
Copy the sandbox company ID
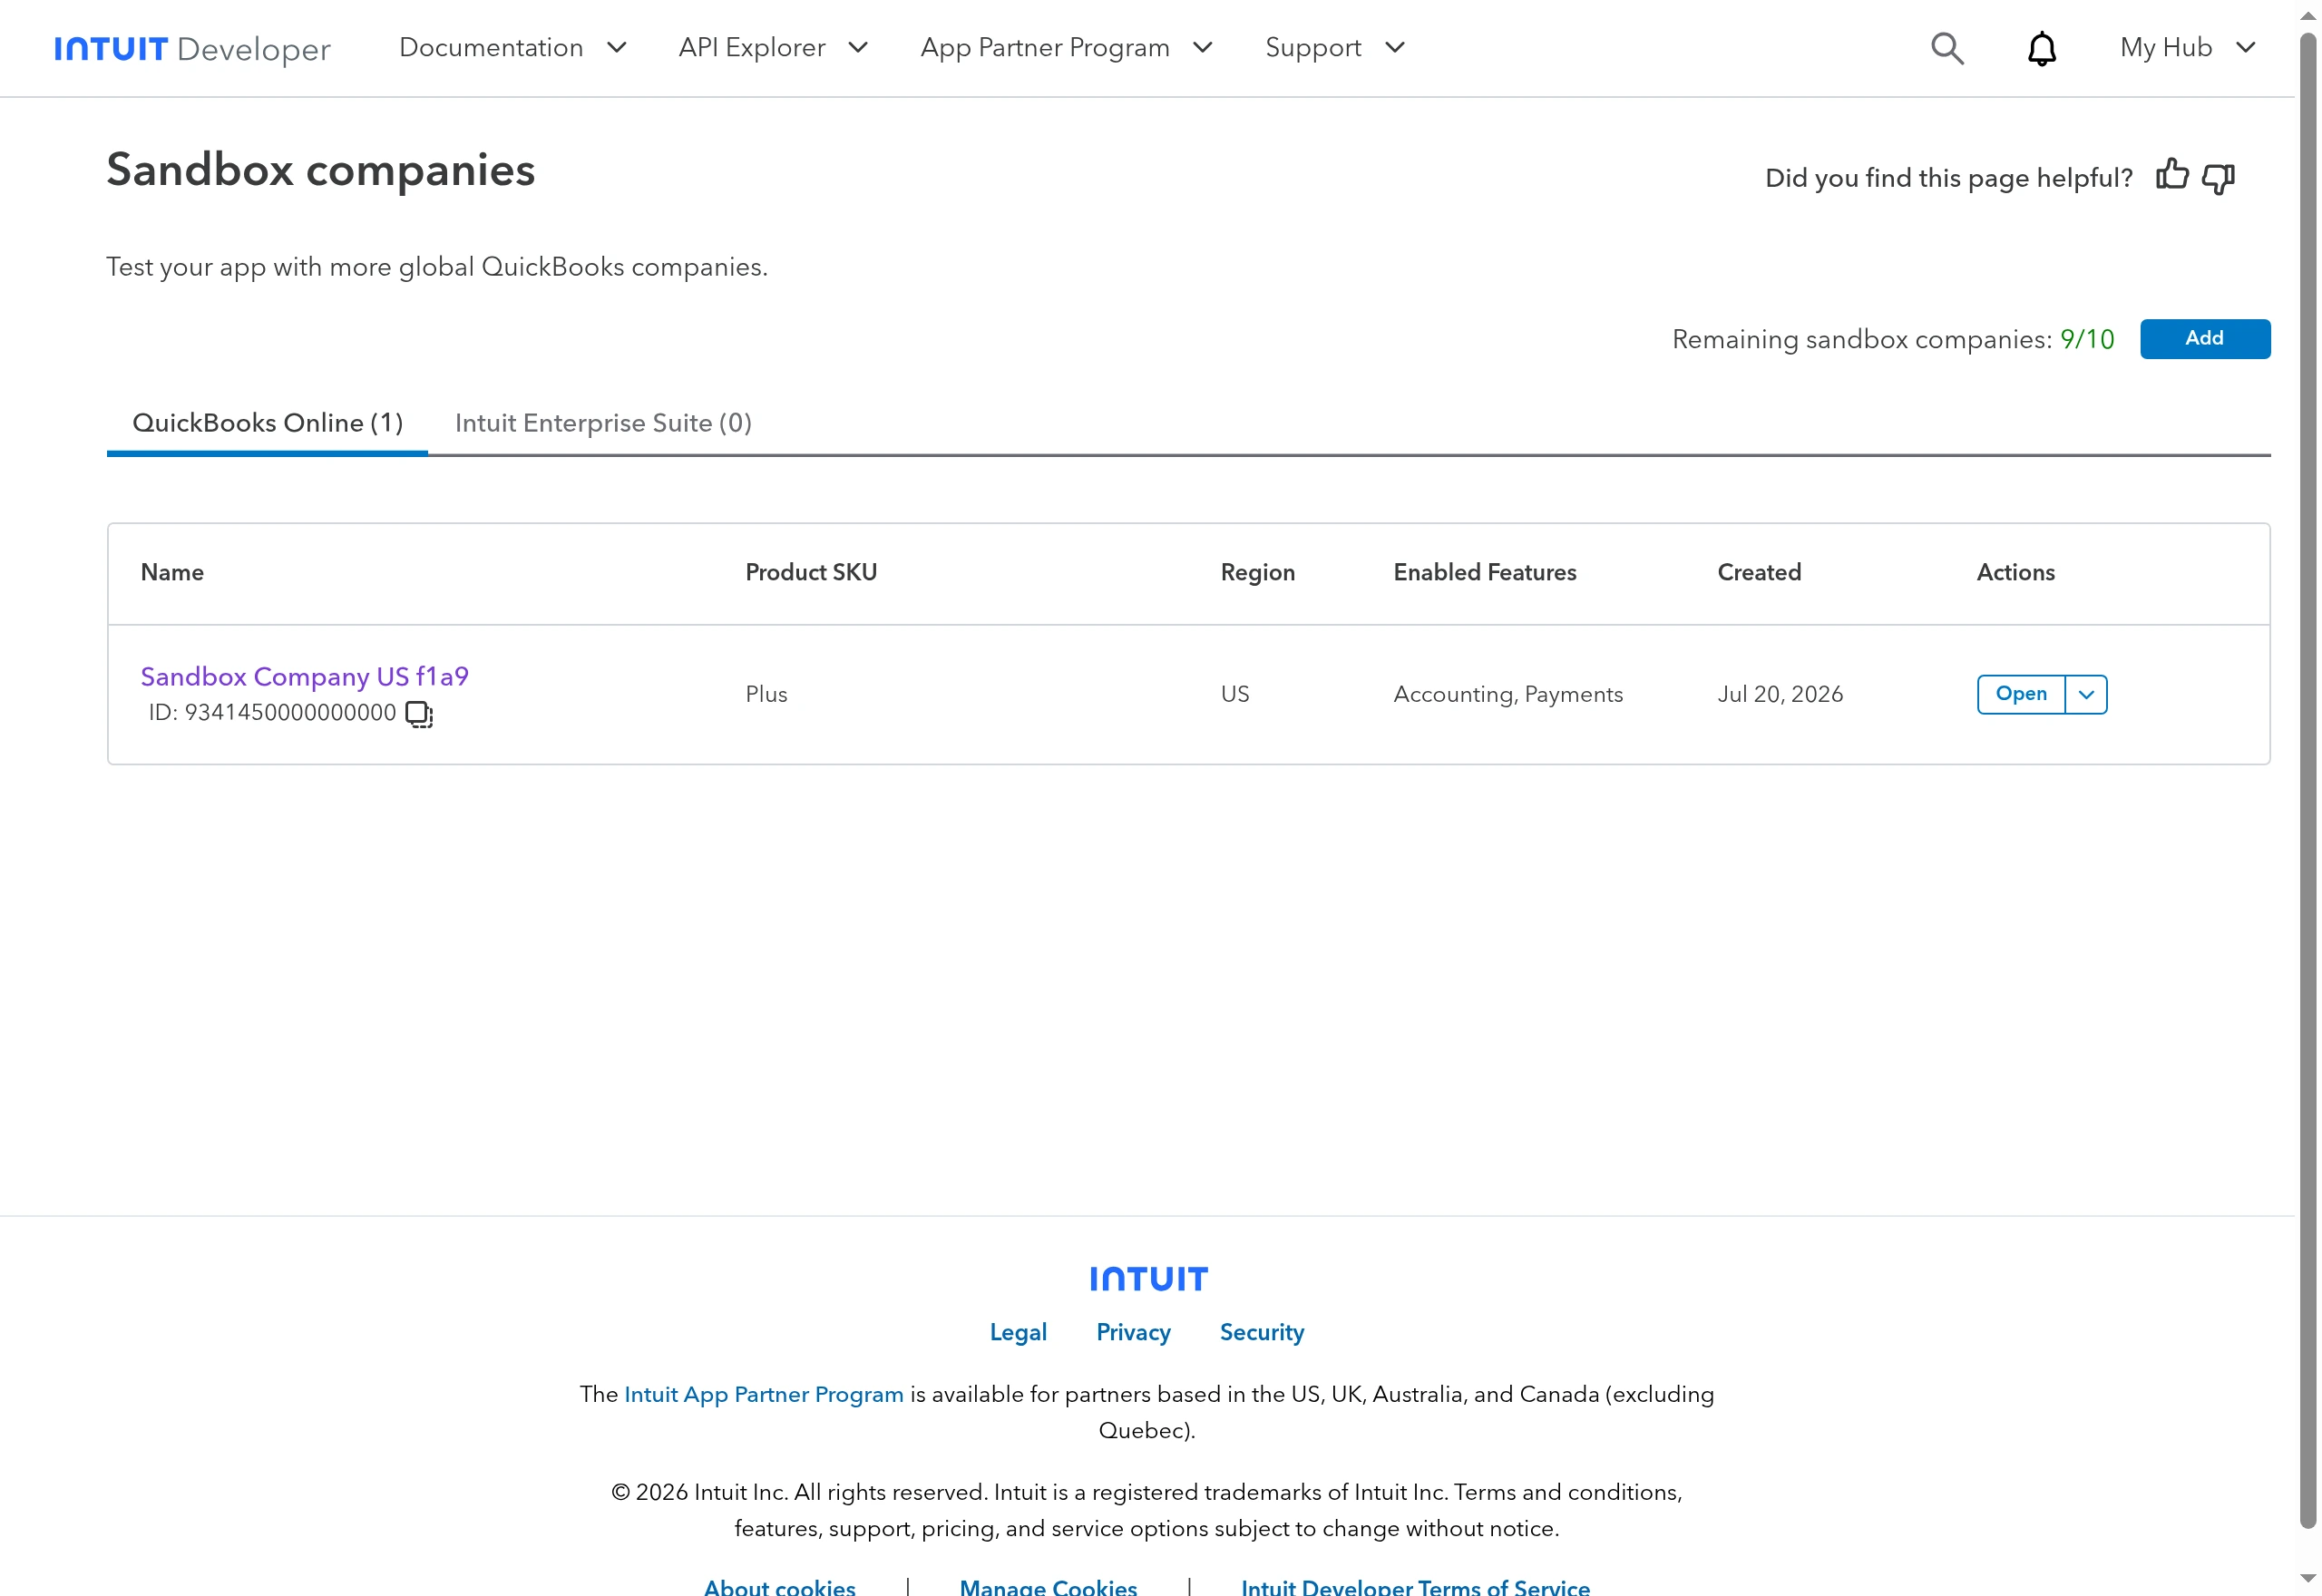(419, 714)
